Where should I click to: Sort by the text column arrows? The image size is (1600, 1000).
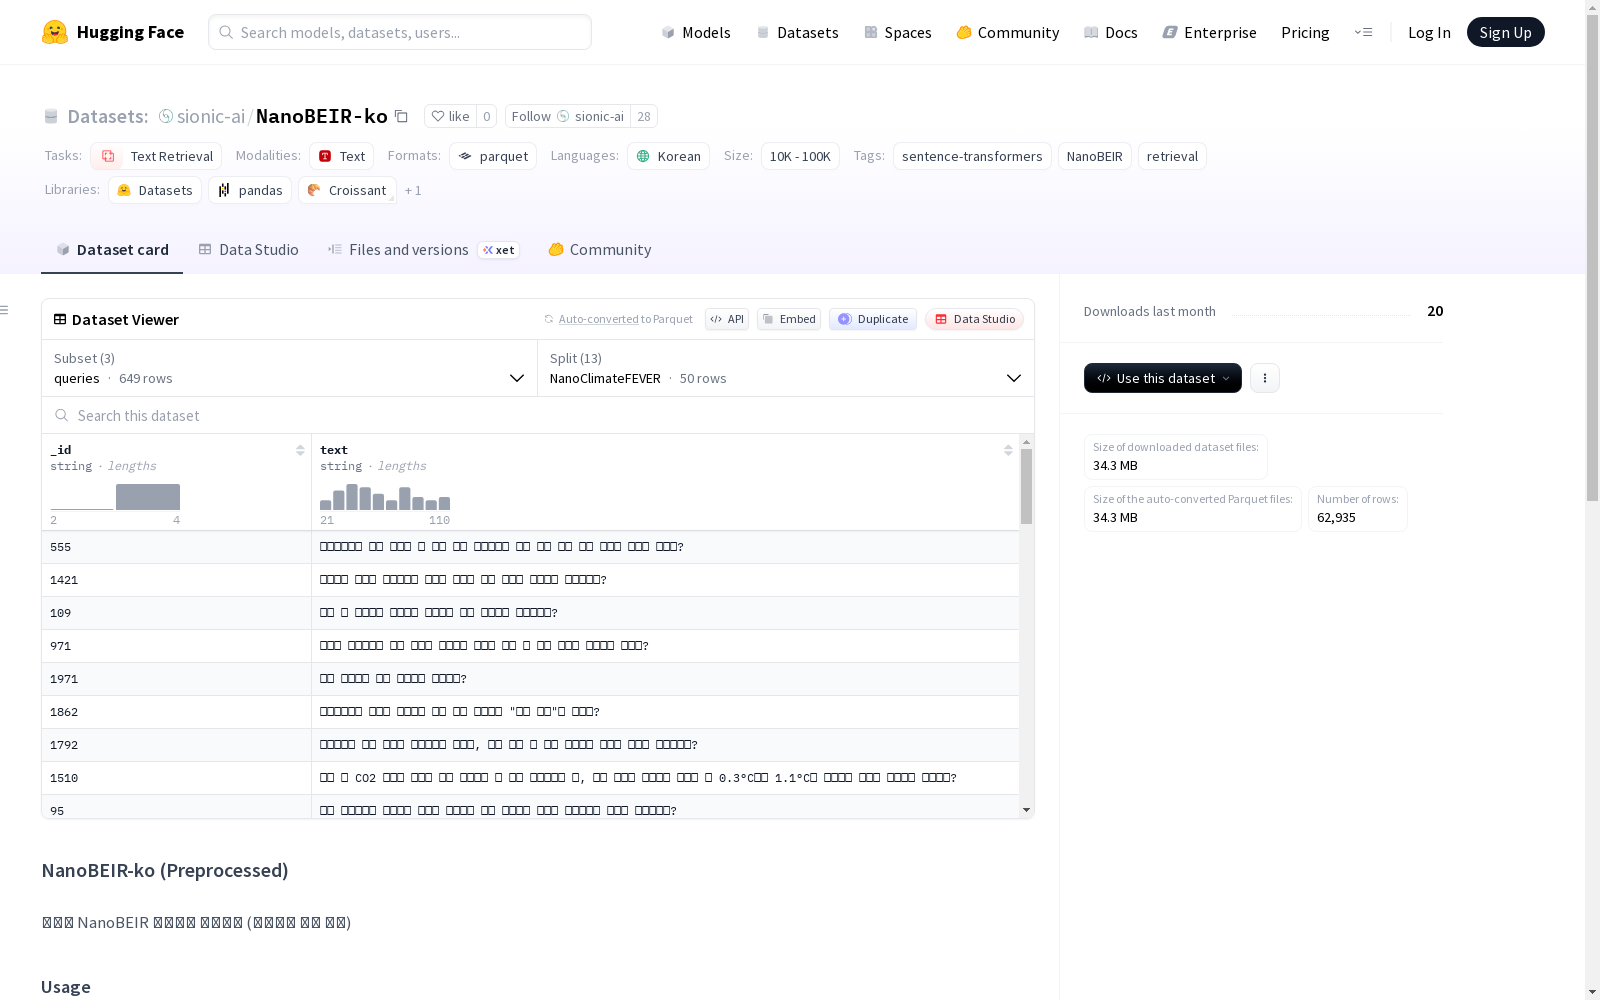(1008, 450)
